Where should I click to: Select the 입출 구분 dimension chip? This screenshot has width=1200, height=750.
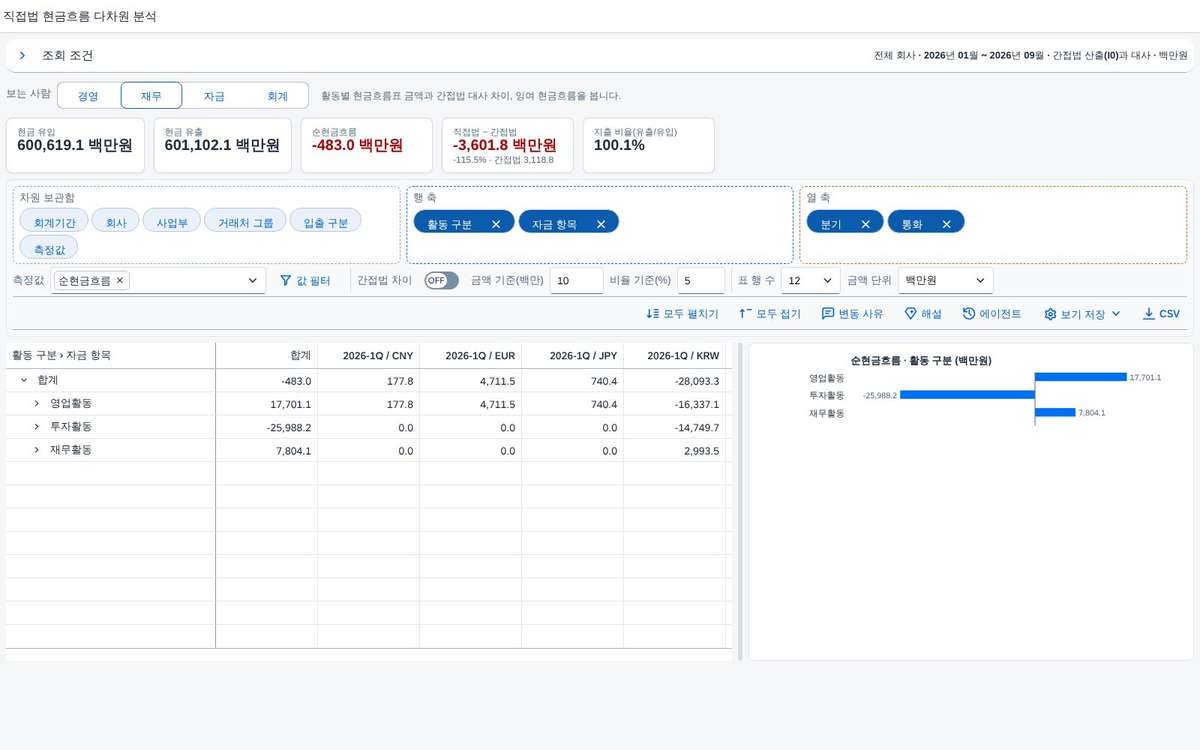(325, 222)
